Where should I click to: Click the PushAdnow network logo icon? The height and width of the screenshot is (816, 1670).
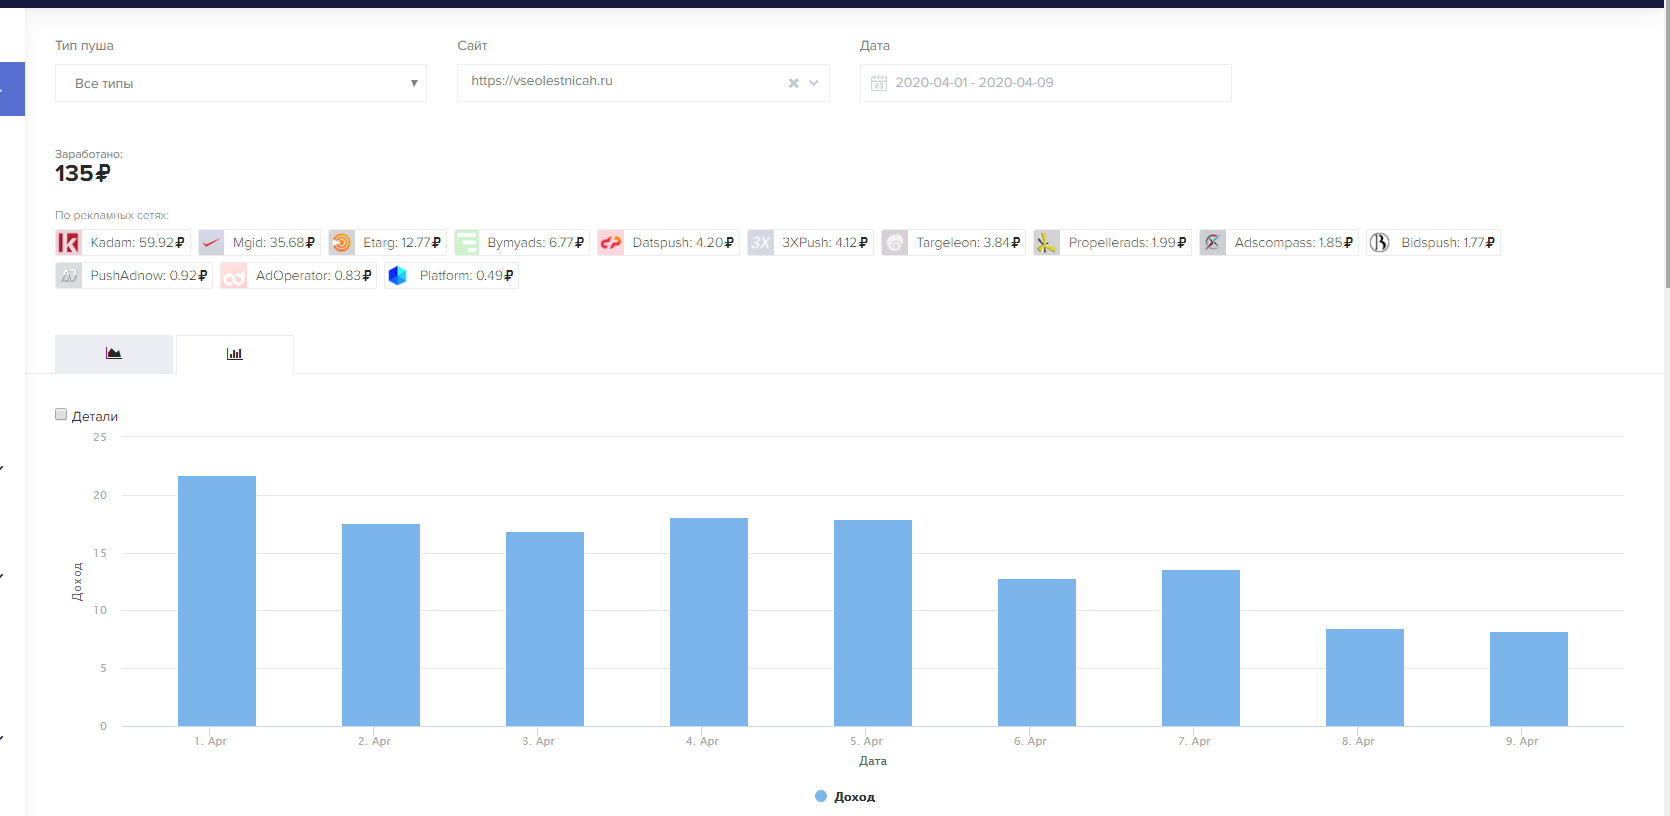click(68, 276)
